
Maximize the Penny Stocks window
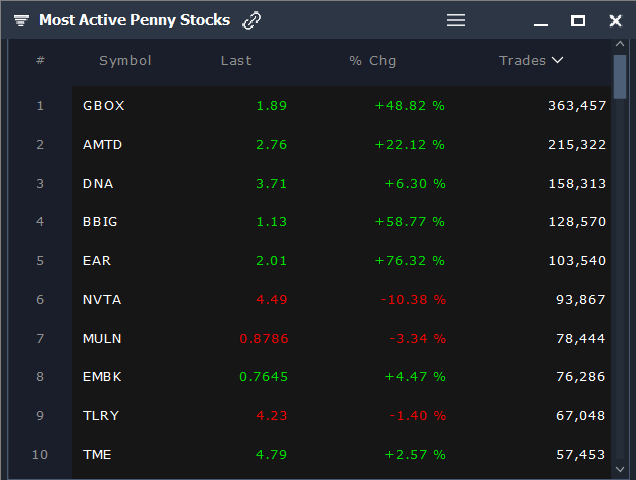578,20
